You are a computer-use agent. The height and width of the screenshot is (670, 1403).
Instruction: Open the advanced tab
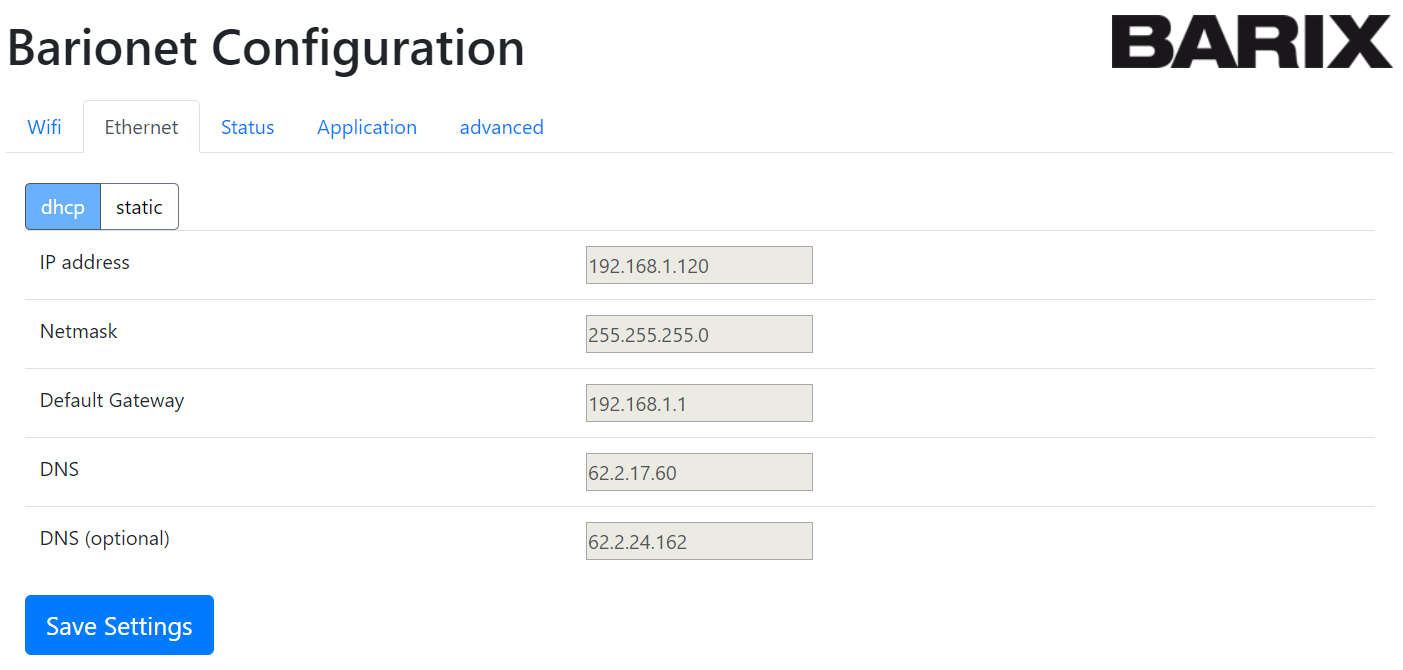(x=501, y=127)
